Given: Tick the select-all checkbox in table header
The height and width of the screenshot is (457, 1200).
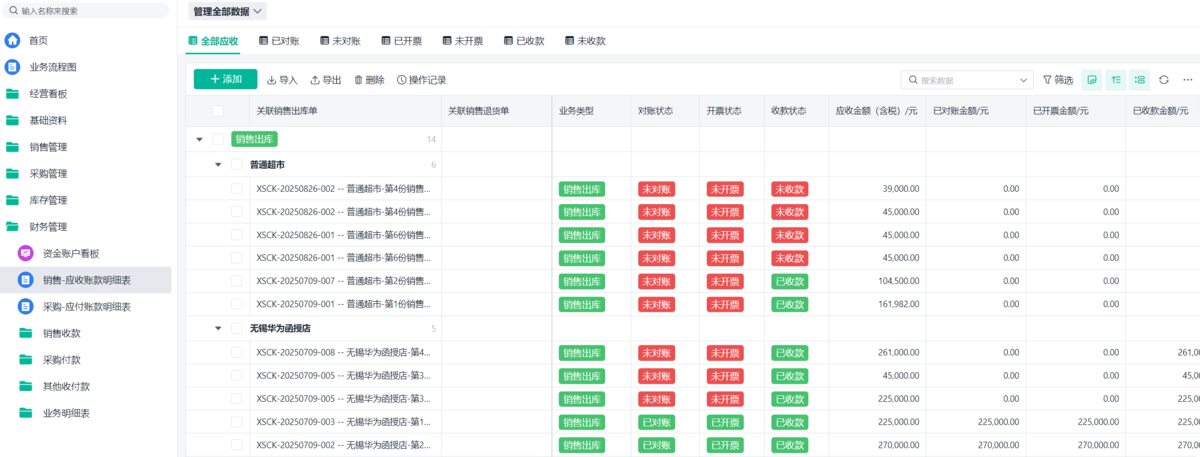Looking at the screenshot, I should pos(218,111).
